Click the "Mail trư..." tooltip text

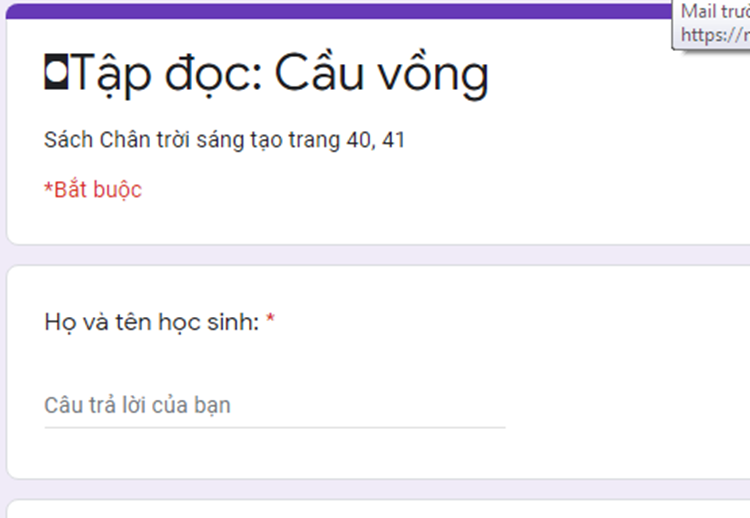714,12
